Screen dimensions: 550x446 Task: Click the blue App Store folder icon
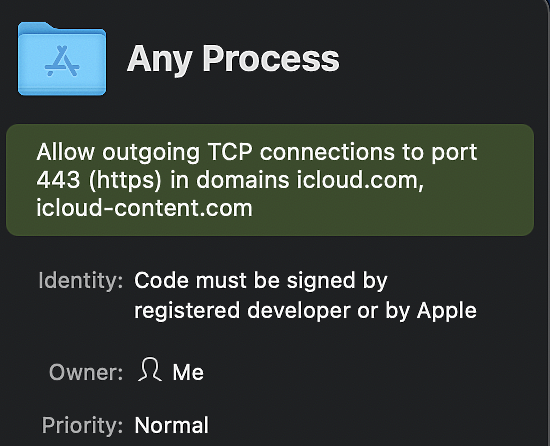62,59
